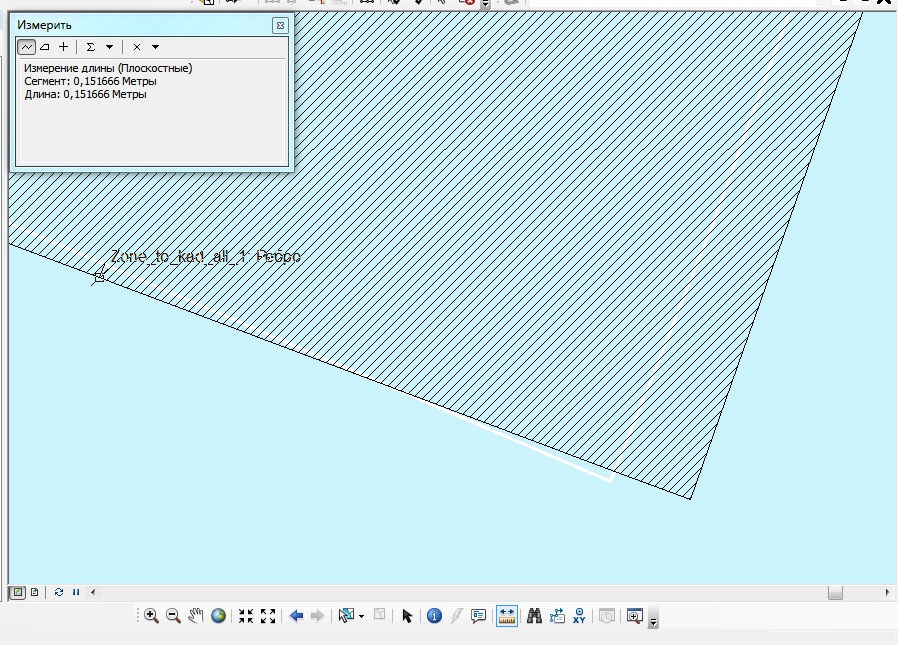Open Select Features tool dropdown arrow

click(361, 616)
